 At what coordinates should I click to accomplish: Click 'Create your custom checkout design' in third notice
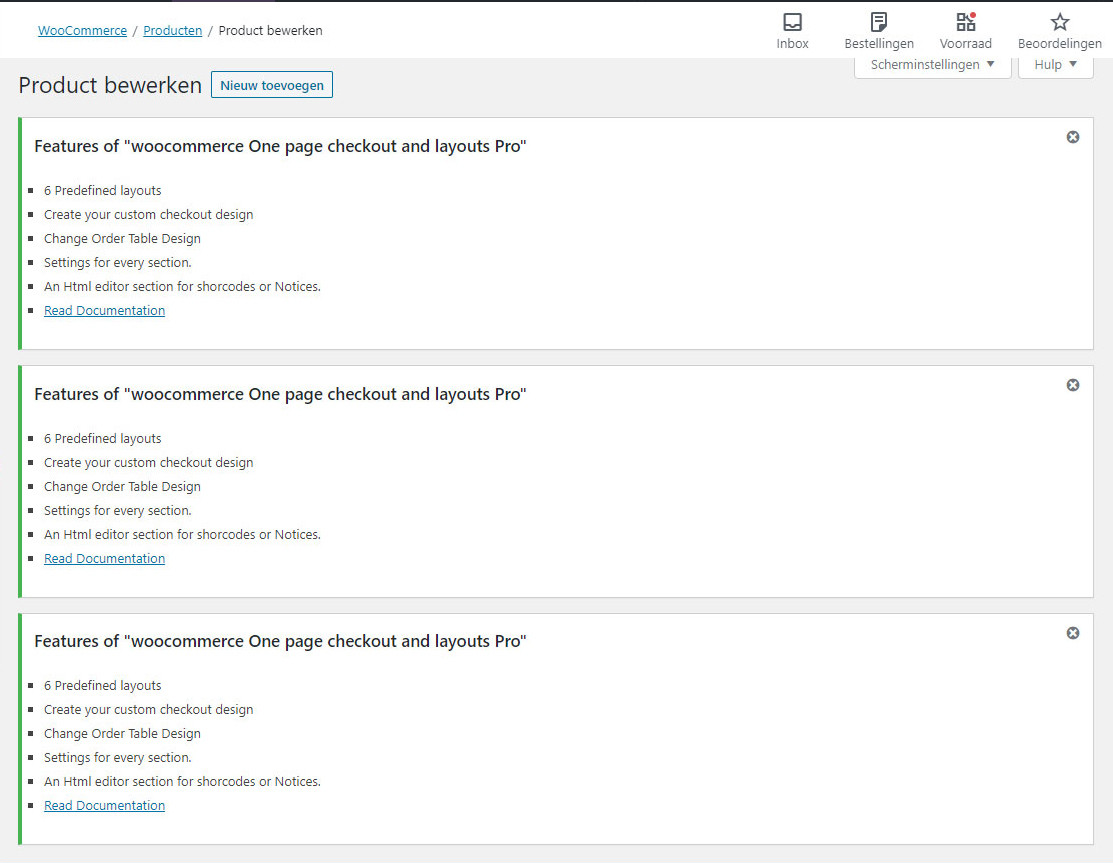coord(148,710)
